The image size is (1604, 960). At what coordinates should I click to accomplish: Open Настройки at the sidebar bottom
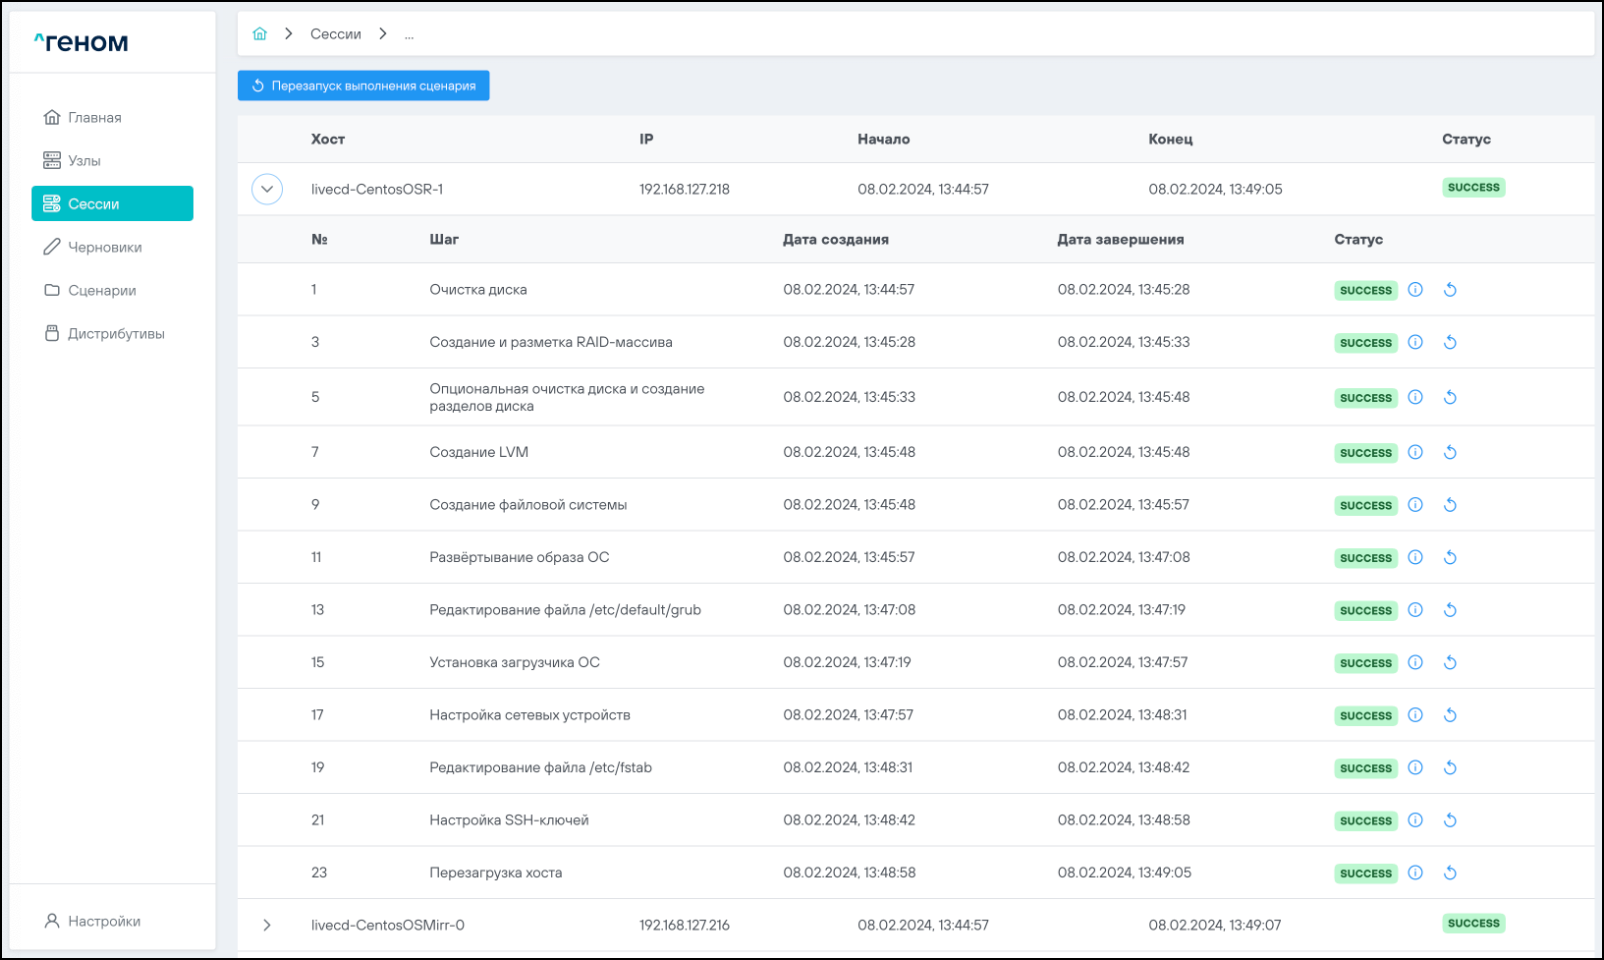(104, 921)
